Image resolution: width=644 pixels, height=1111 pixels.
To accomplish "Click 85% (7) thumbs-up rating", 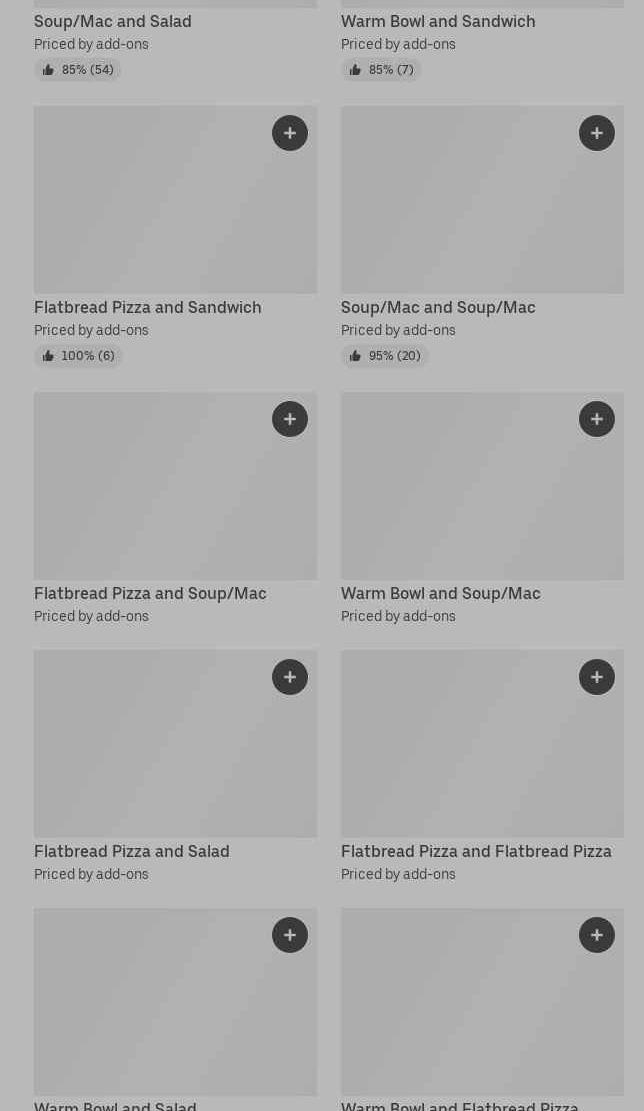I will [x=381, y=69].
